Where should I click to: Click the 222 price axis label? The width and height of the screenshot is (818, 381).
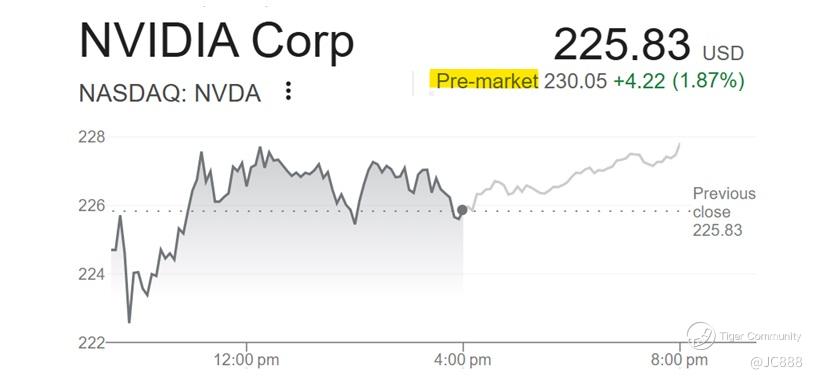coord(91,342)
